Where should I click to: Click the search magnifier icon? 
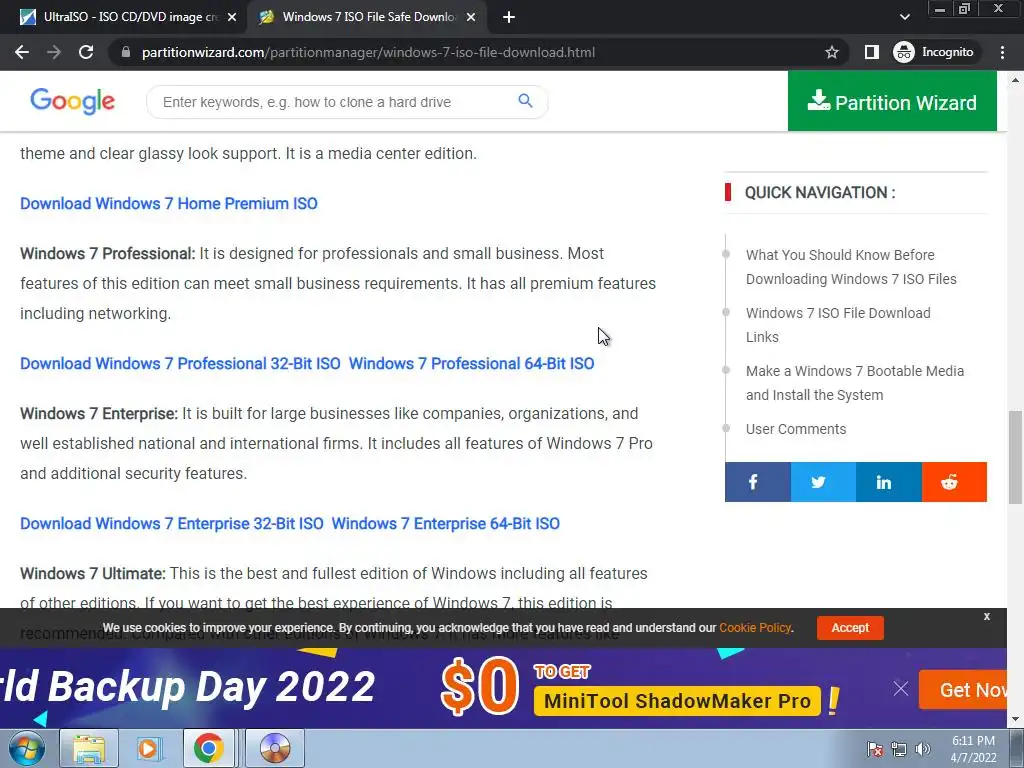[525, 101]
